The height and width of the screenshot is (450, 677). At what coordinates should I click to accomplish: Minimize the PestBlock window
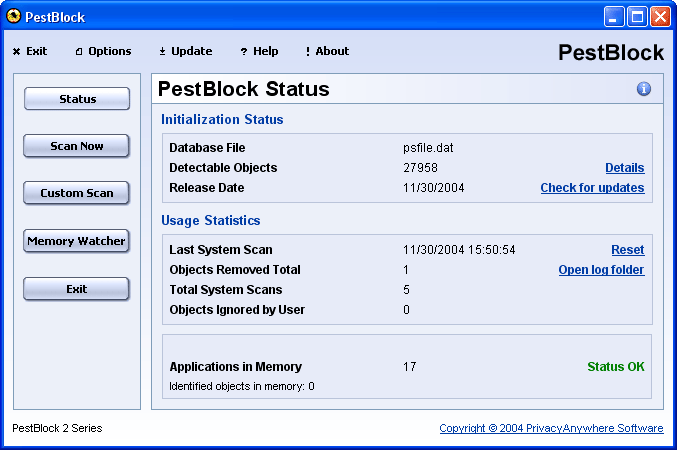point(614,17)
